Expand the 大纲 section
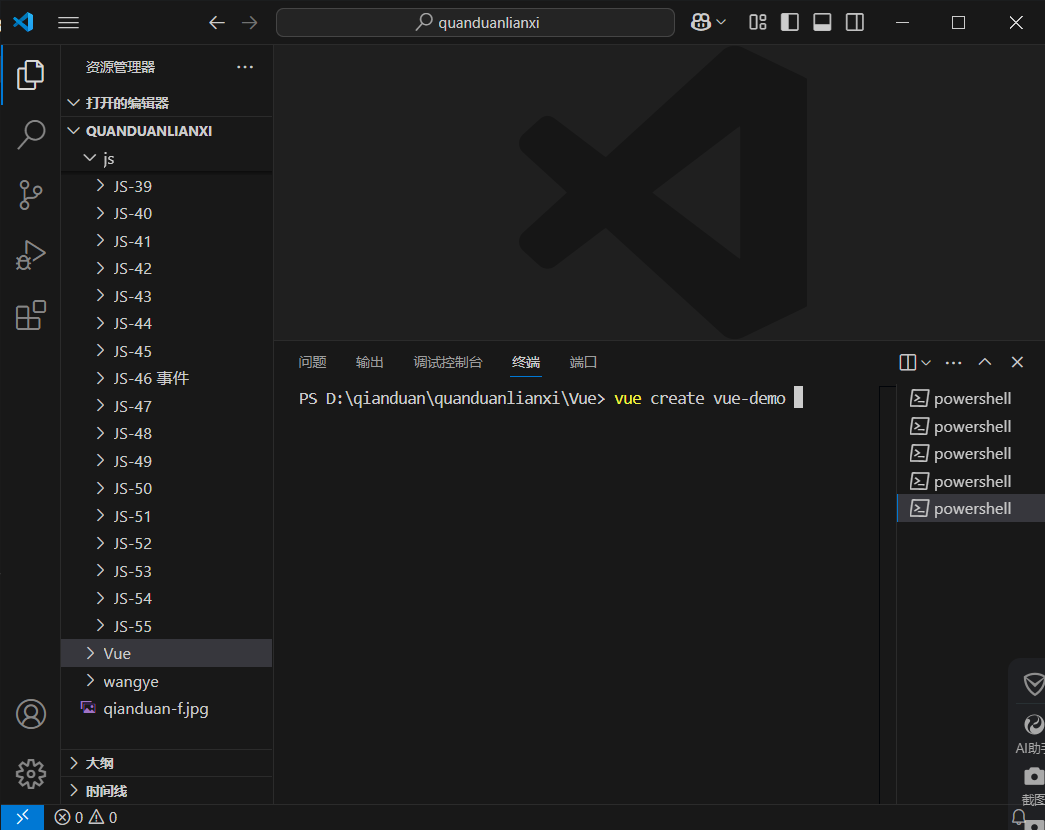 [x=167, y=763]
